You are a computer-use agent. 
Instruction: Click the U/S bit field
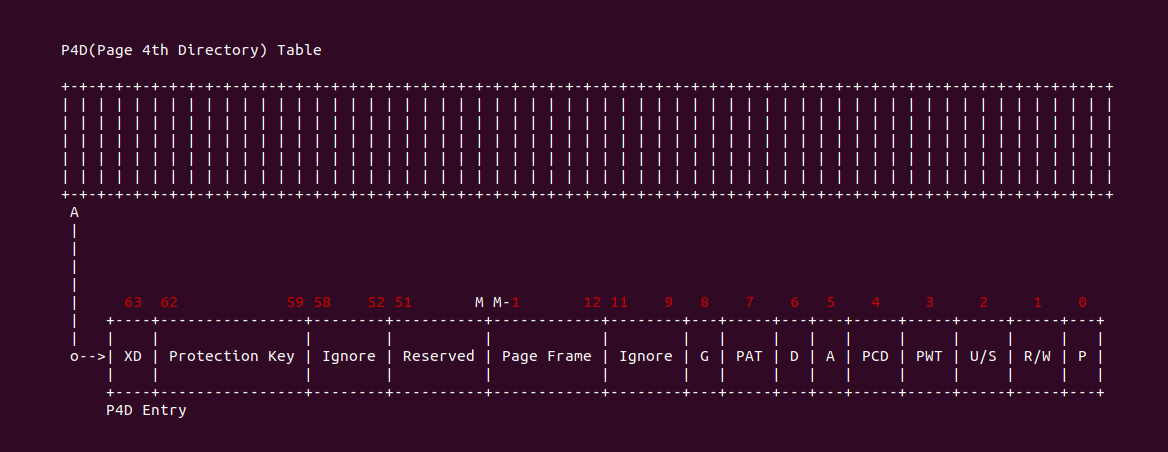983,356
